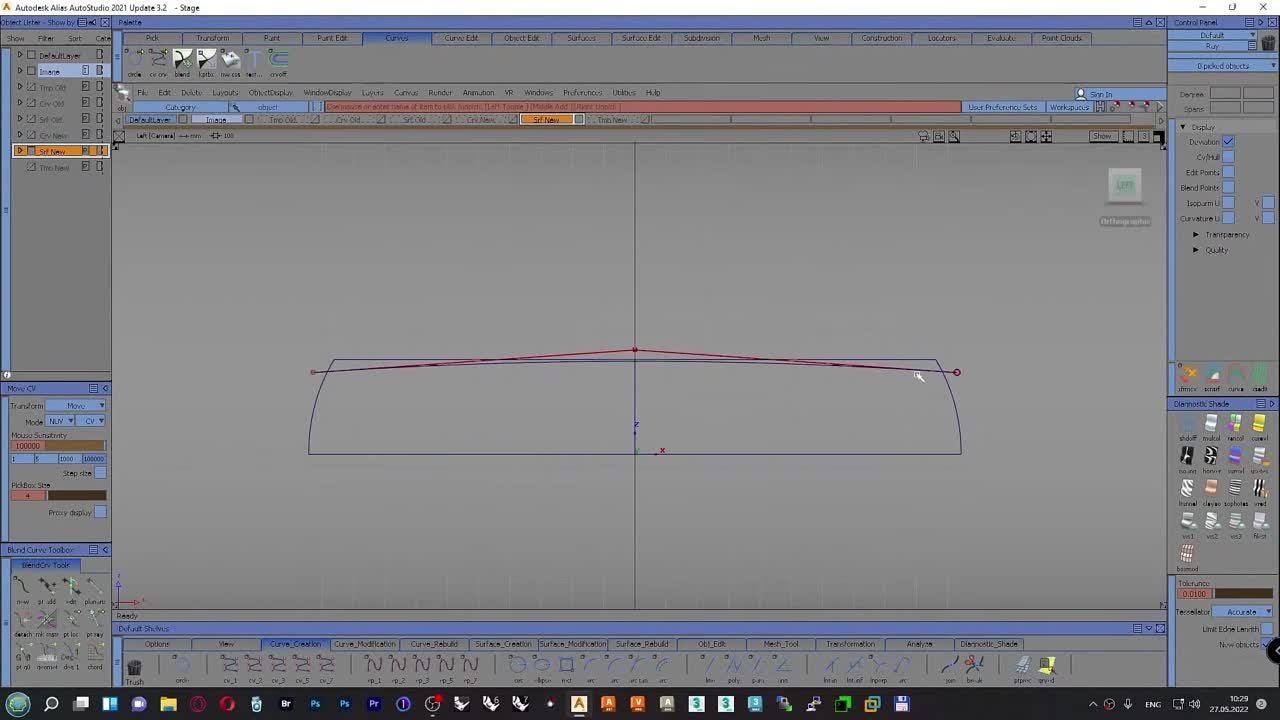
Task: Select the rect shelf tool icon
Action: [566, 665]
